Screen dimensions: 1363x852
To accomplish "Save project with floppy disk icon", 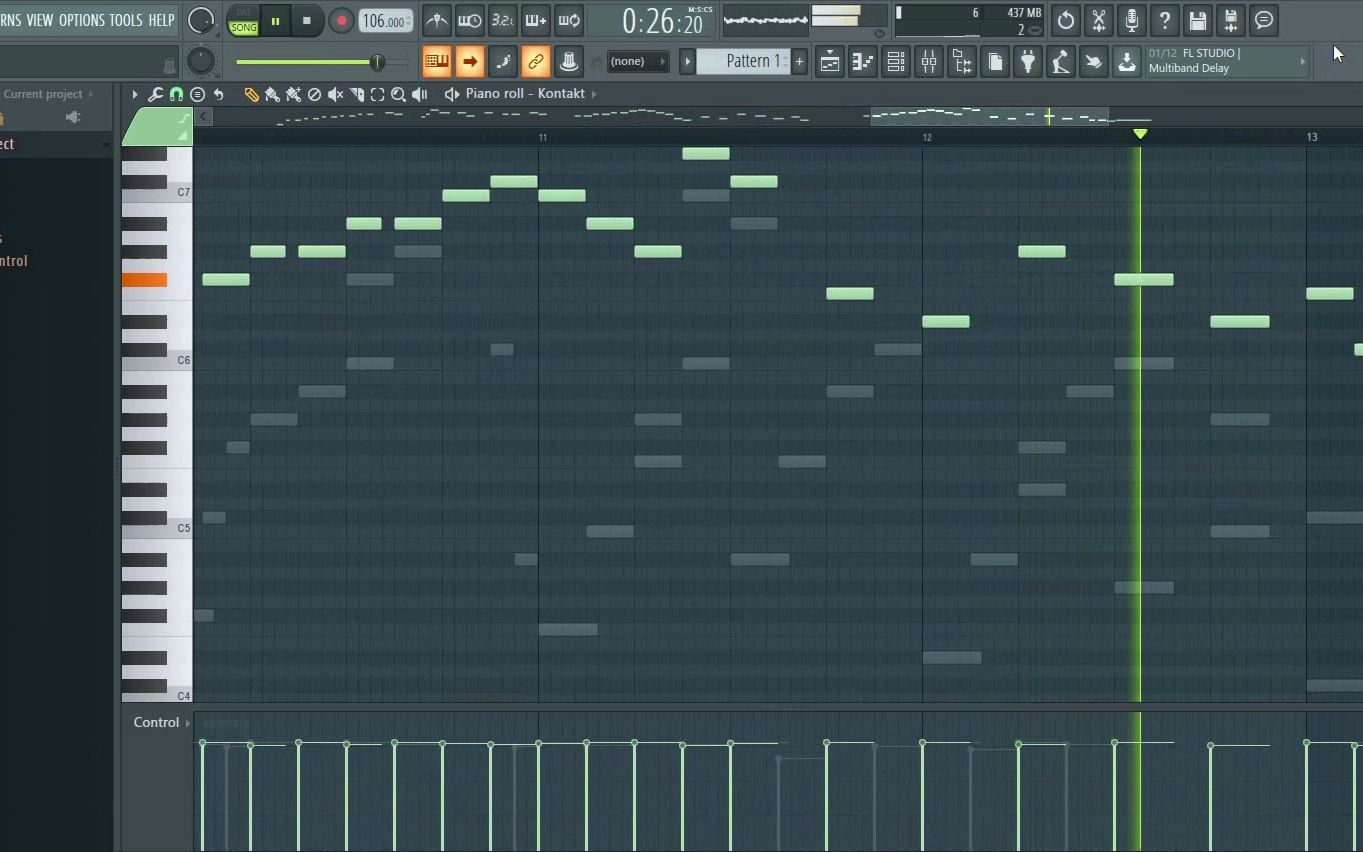I will click(x=1198, y=20).
